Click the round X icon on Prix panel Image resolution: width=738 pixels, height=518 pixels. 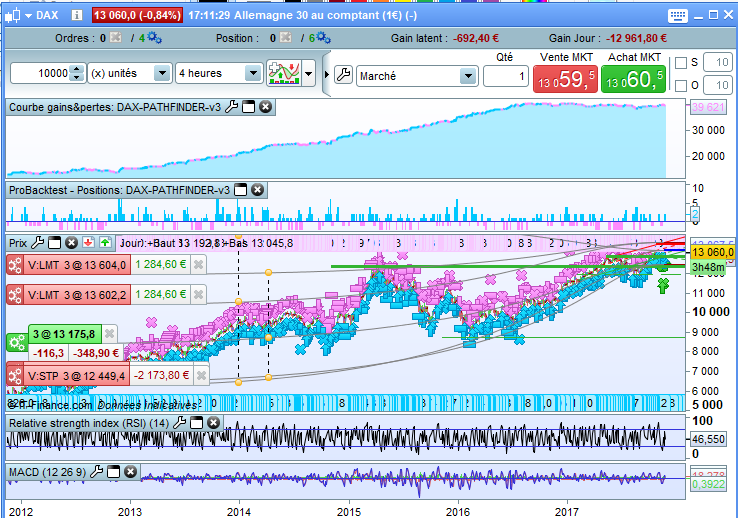[71, 243]
